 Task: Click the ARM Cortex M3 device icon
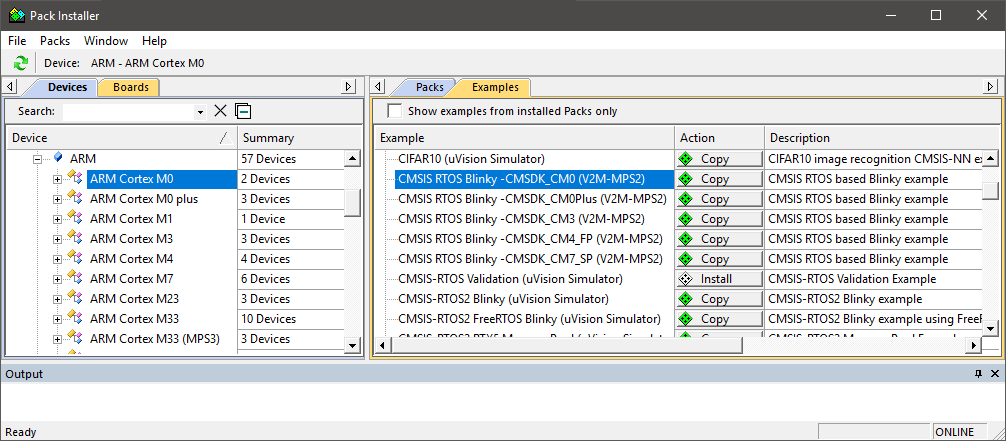[x=75, y=238]
